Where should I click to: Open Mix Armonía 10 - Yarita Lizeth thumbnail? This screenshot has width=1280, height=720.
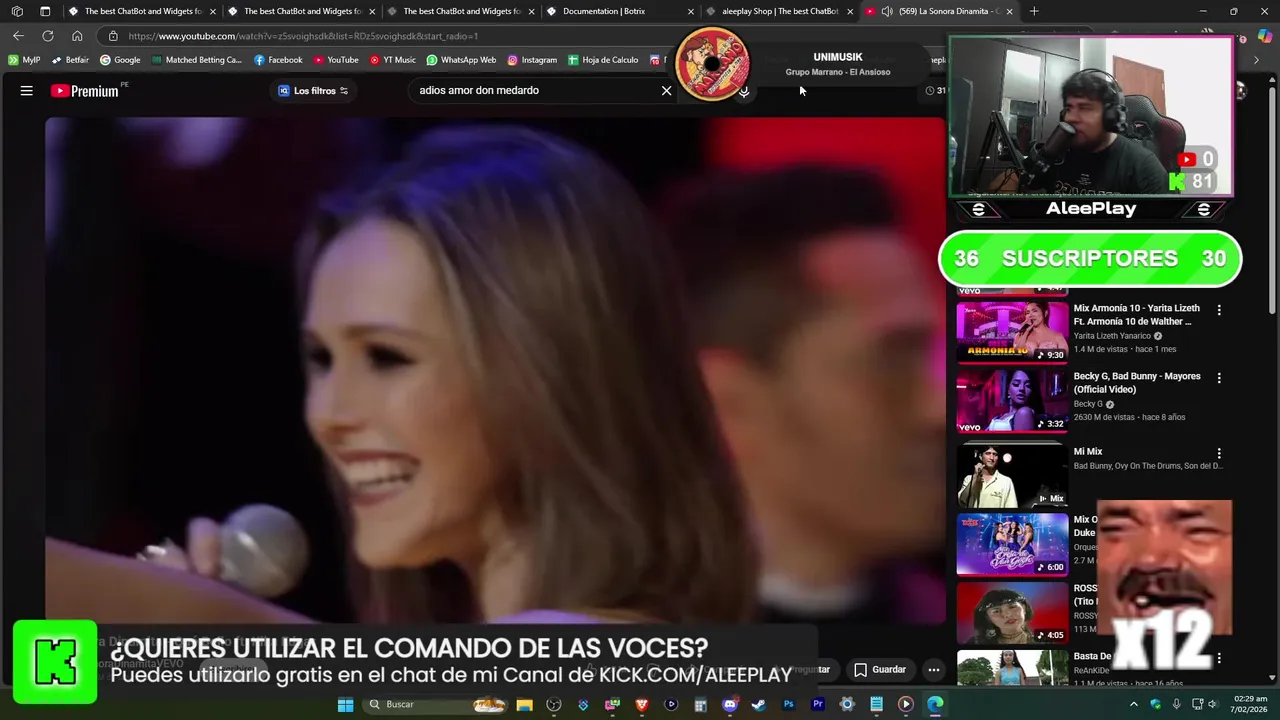pyautogui.click(x=1012, y=331)
